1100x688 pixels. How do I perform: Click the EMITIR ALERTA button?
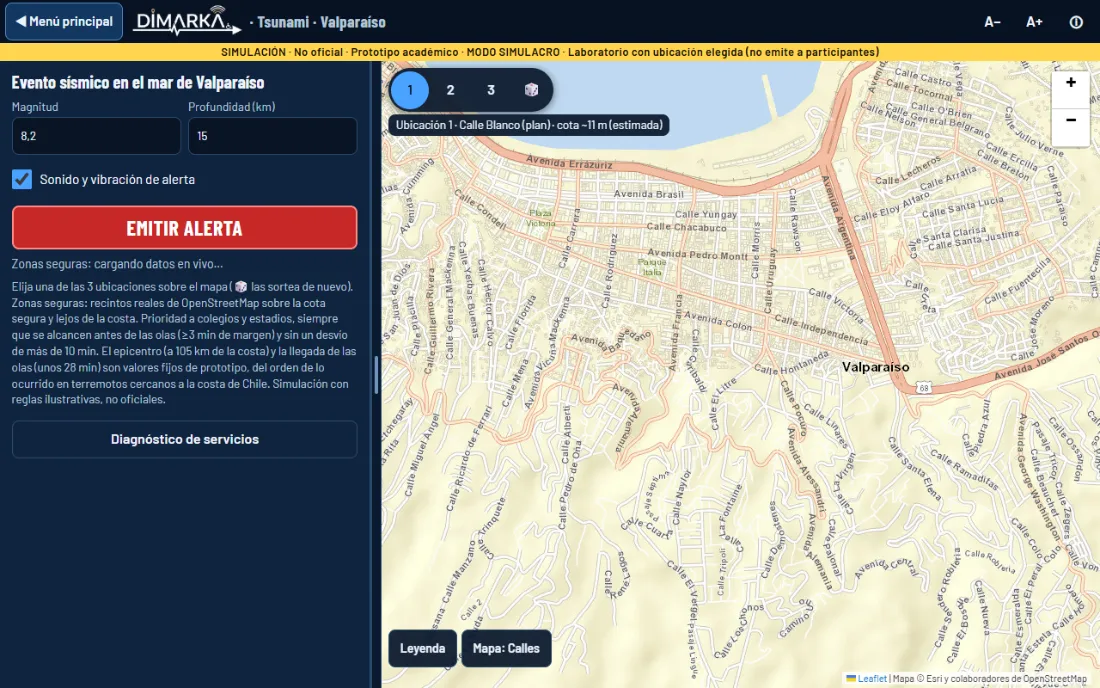pyautogui.click(x=185, y=228)
